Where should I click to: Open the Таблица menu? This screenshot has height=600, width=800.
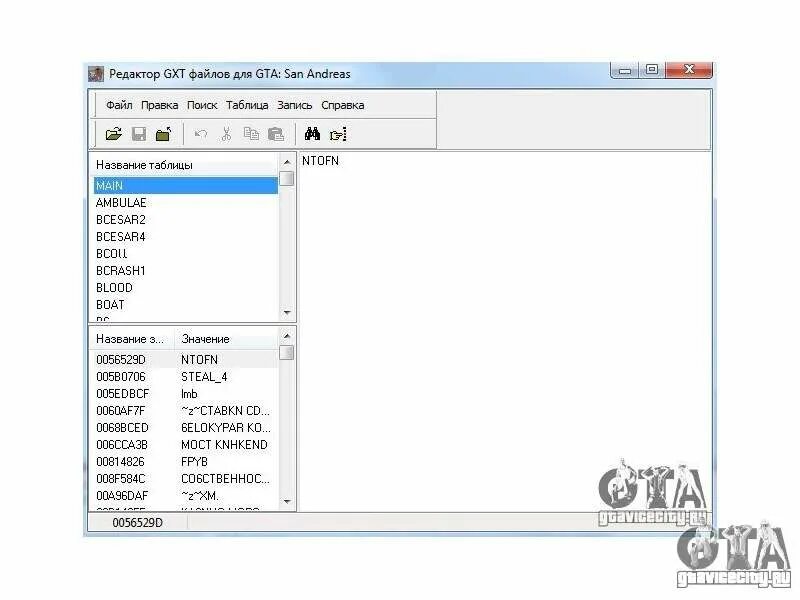coord(247,105)
